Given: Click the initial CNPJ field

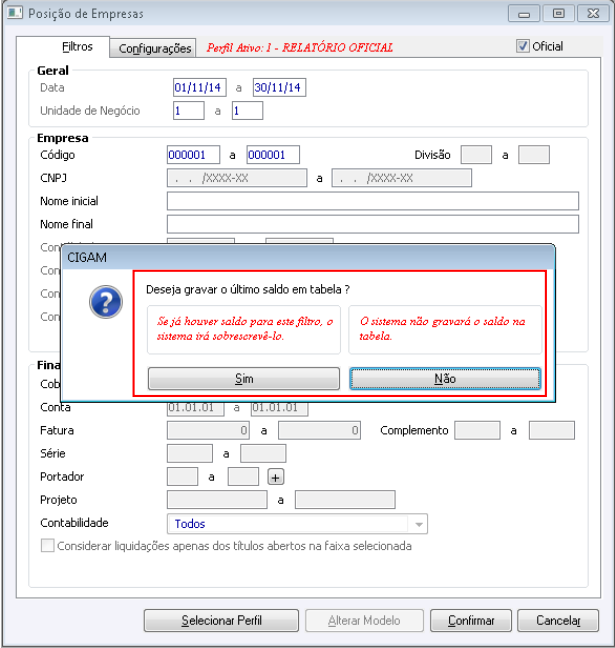Looking at the screenshot, I should (x=237, y=178).
